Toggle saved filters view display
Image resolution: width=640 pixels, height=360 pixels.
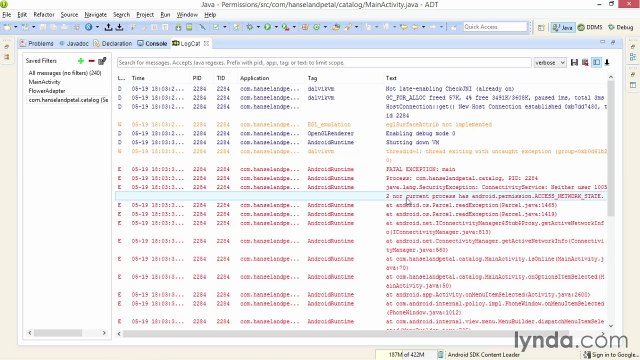pos(596,62)
